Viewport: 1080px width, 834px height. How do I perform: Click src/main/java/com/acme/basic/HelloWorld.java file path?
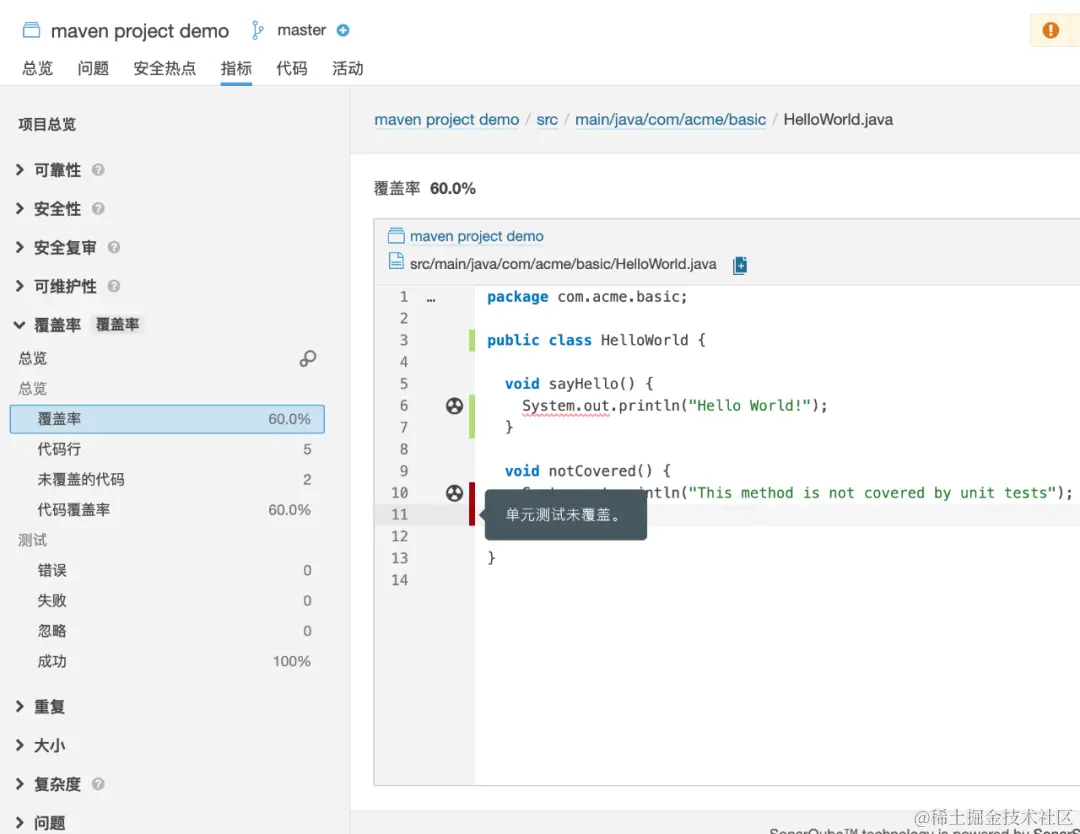pos(563,264)
